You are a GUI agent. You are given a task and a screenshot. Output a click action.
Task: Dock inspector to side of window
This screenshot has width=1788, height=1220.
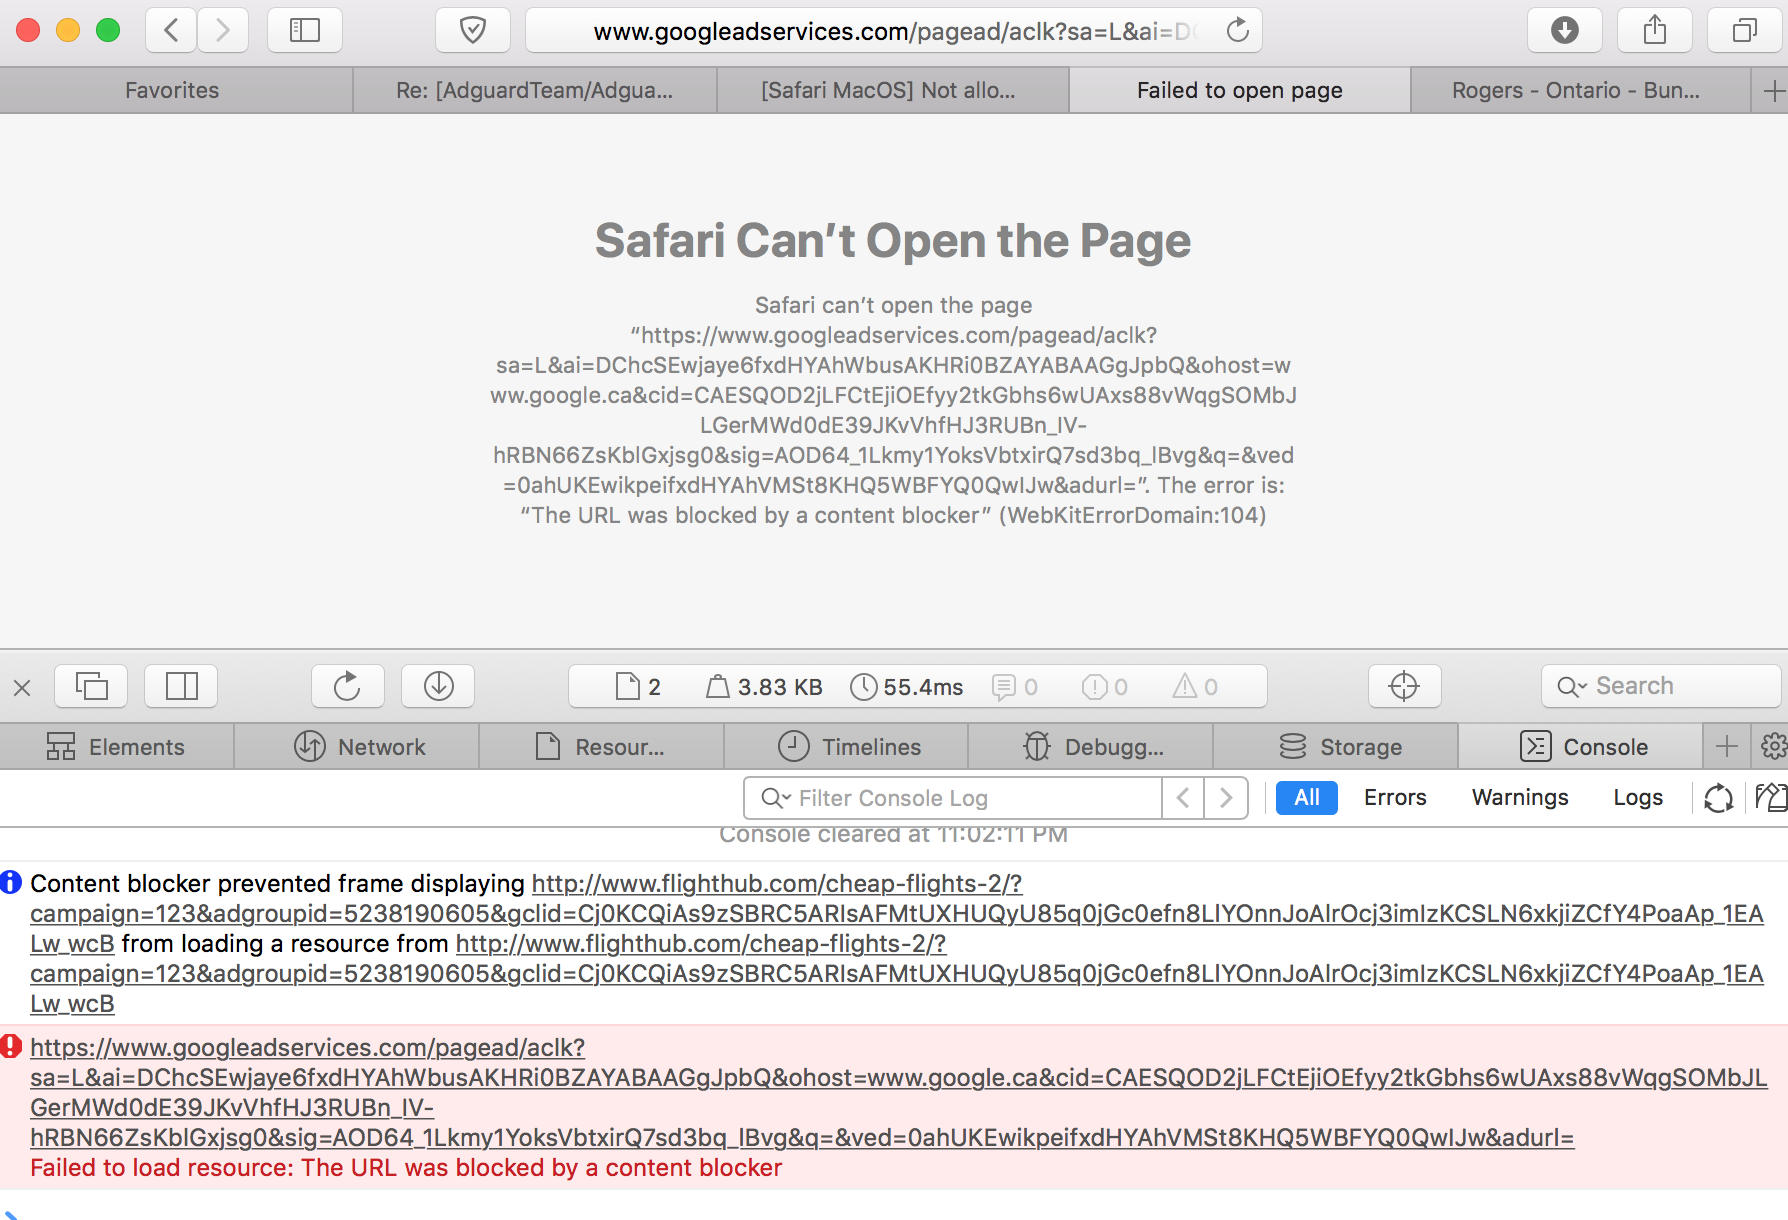(181, 686)
